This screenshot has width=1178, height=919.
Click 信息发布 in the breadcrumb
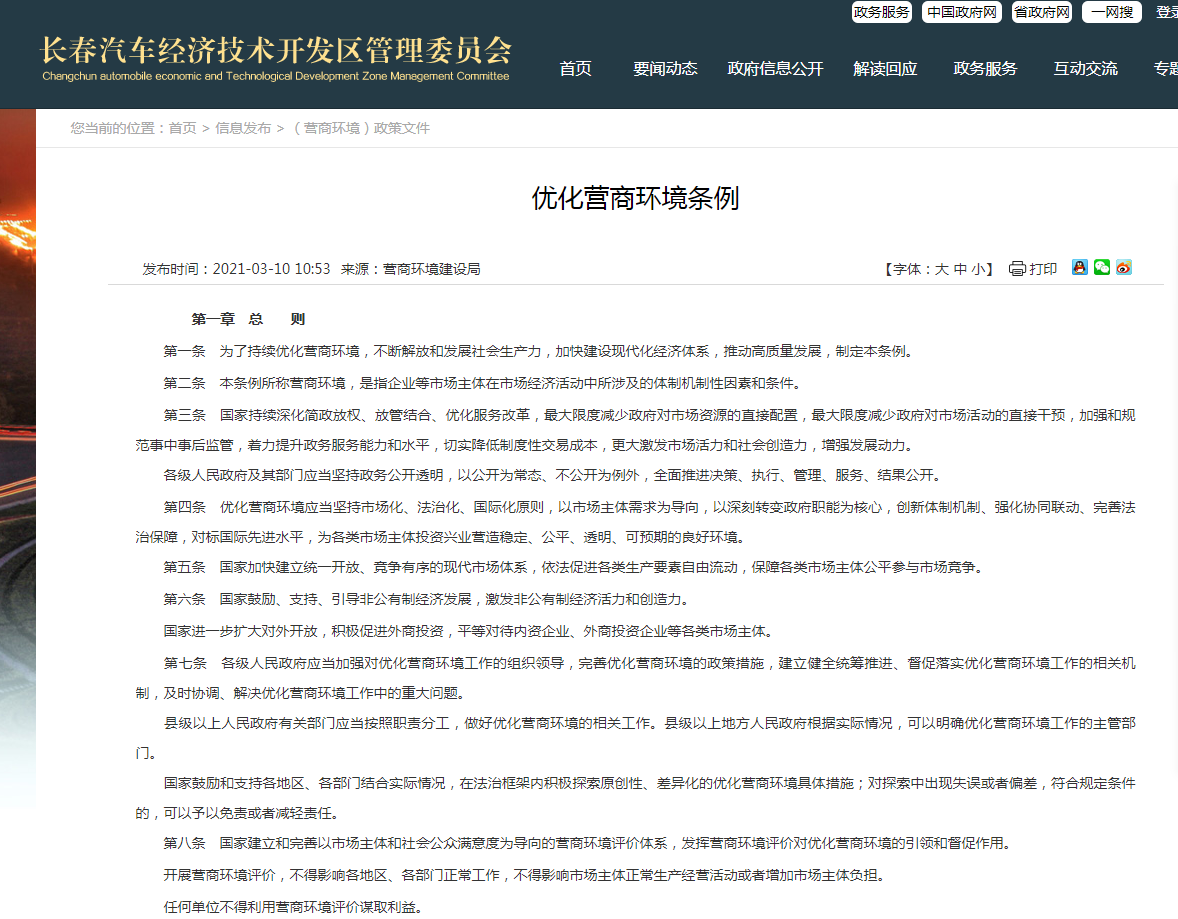(x=243, y=128)
